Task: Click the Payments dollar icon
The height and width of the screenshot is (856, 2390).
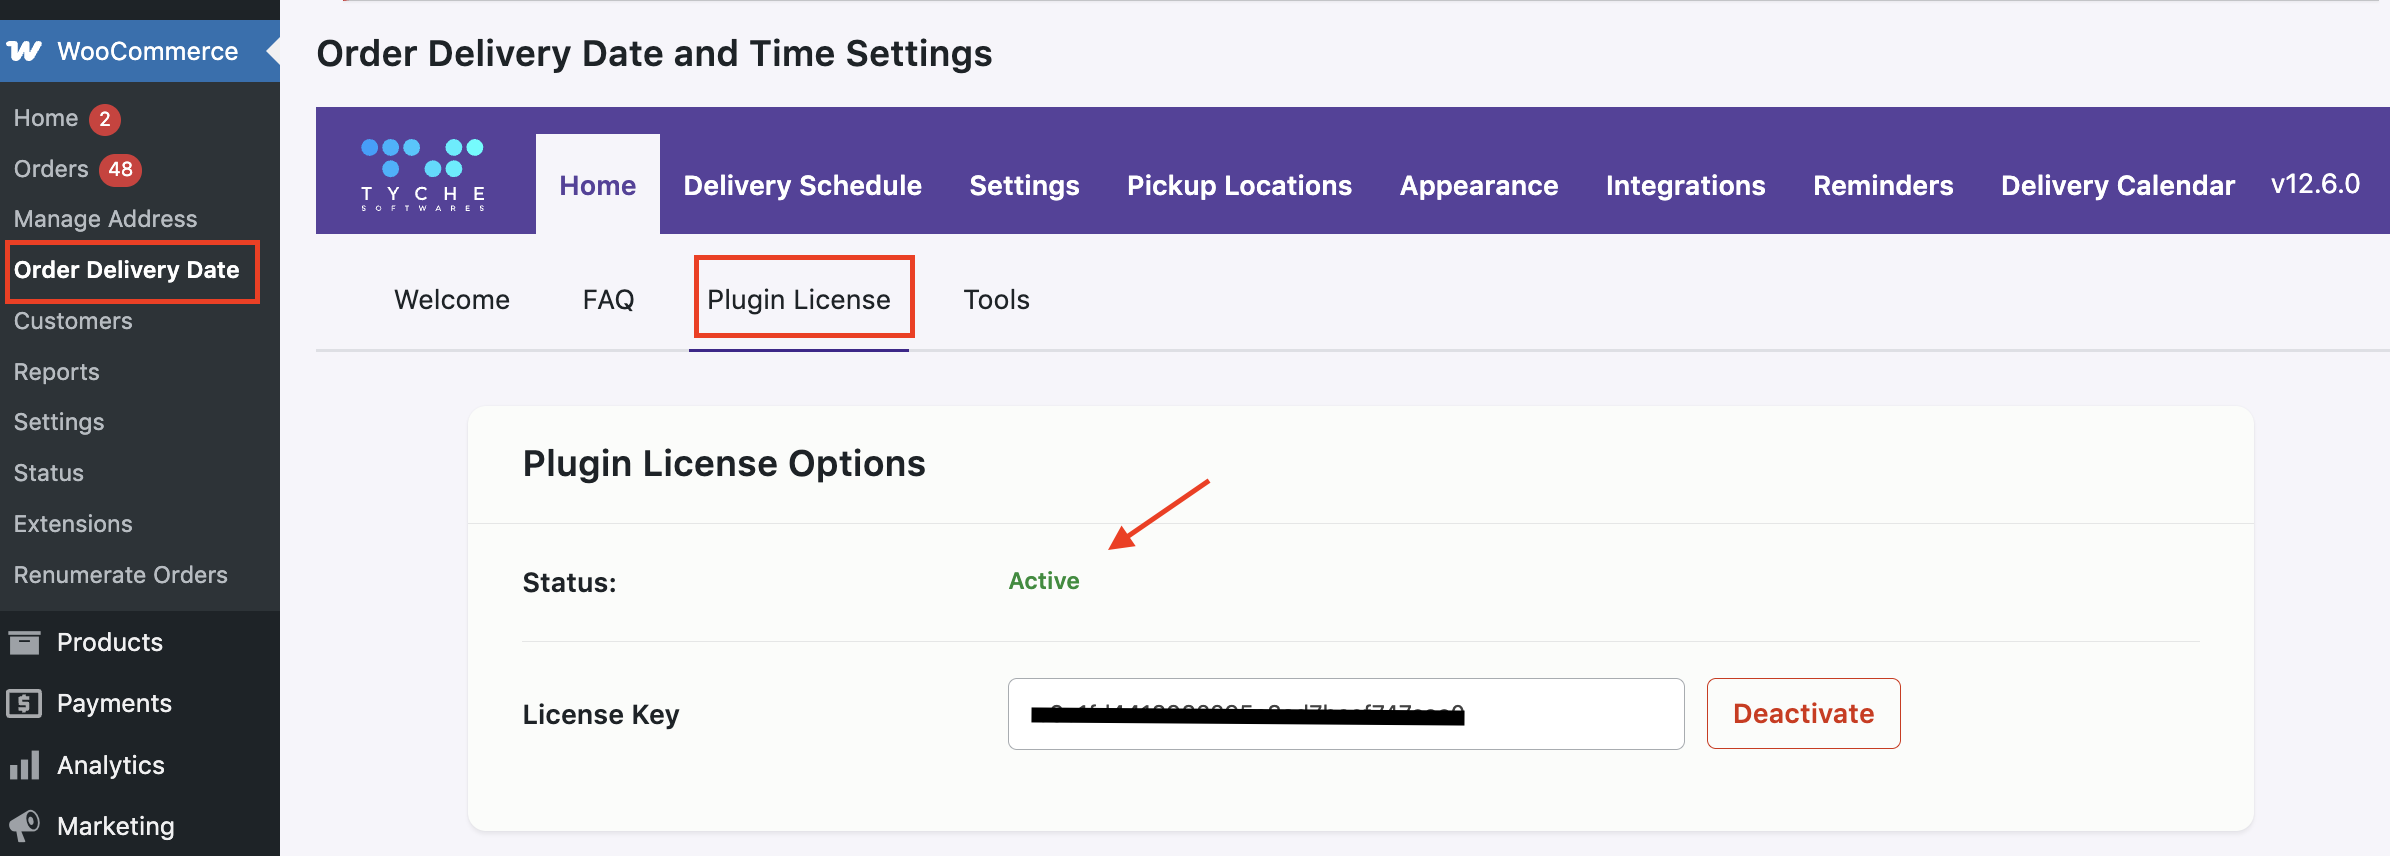Action: (24, 704)
